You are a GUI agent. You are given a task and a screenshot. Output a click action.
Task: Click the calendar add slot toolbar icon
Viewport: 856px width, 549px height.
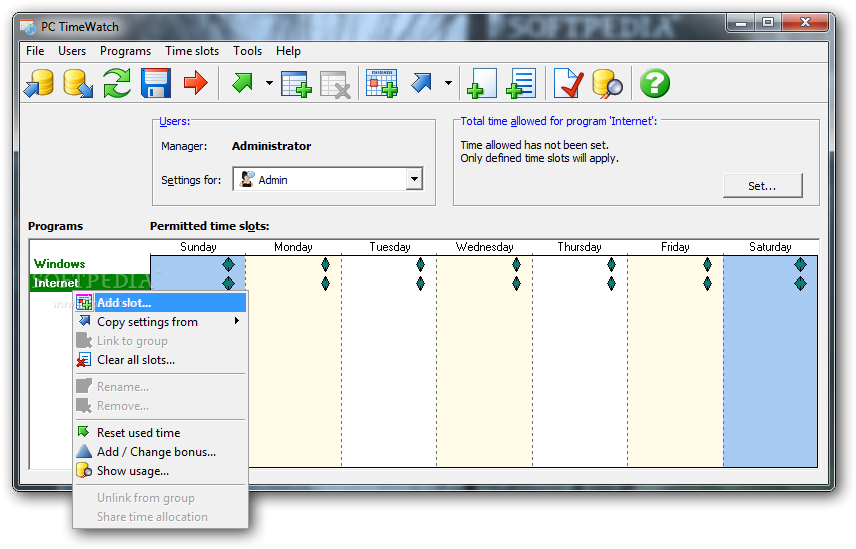pyautogui.click(x=382, y=83)
